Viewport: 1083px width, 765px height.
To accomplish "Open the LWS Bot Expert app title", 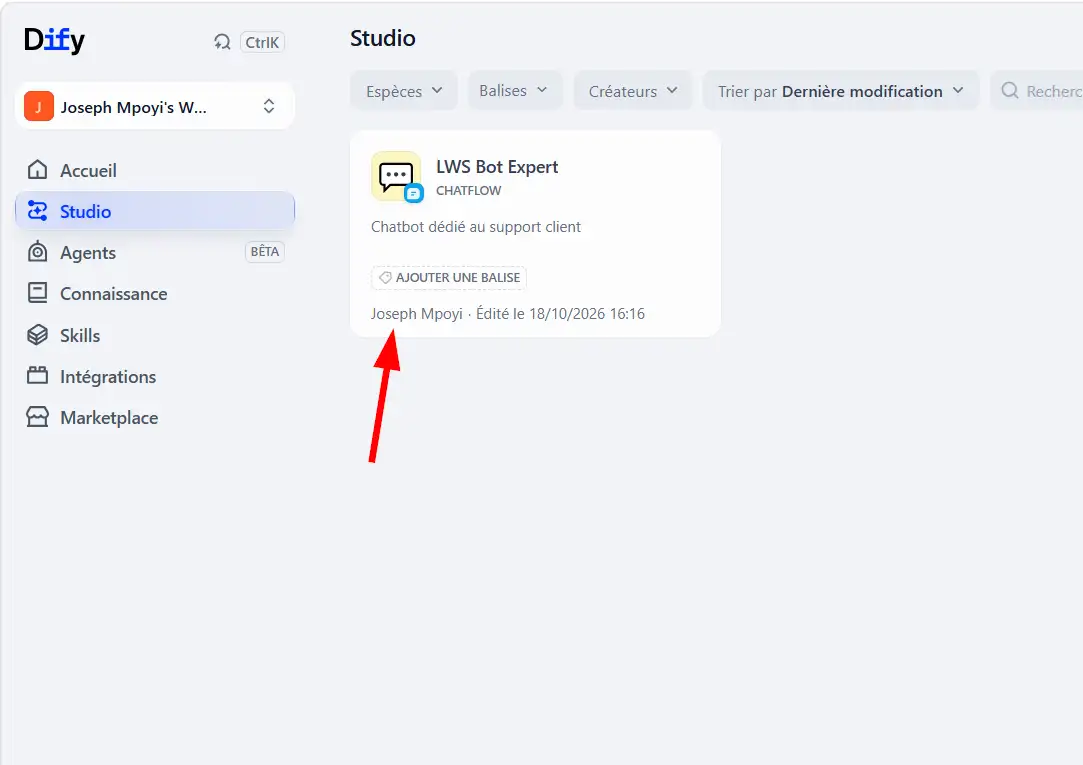I will click(497, 166).
